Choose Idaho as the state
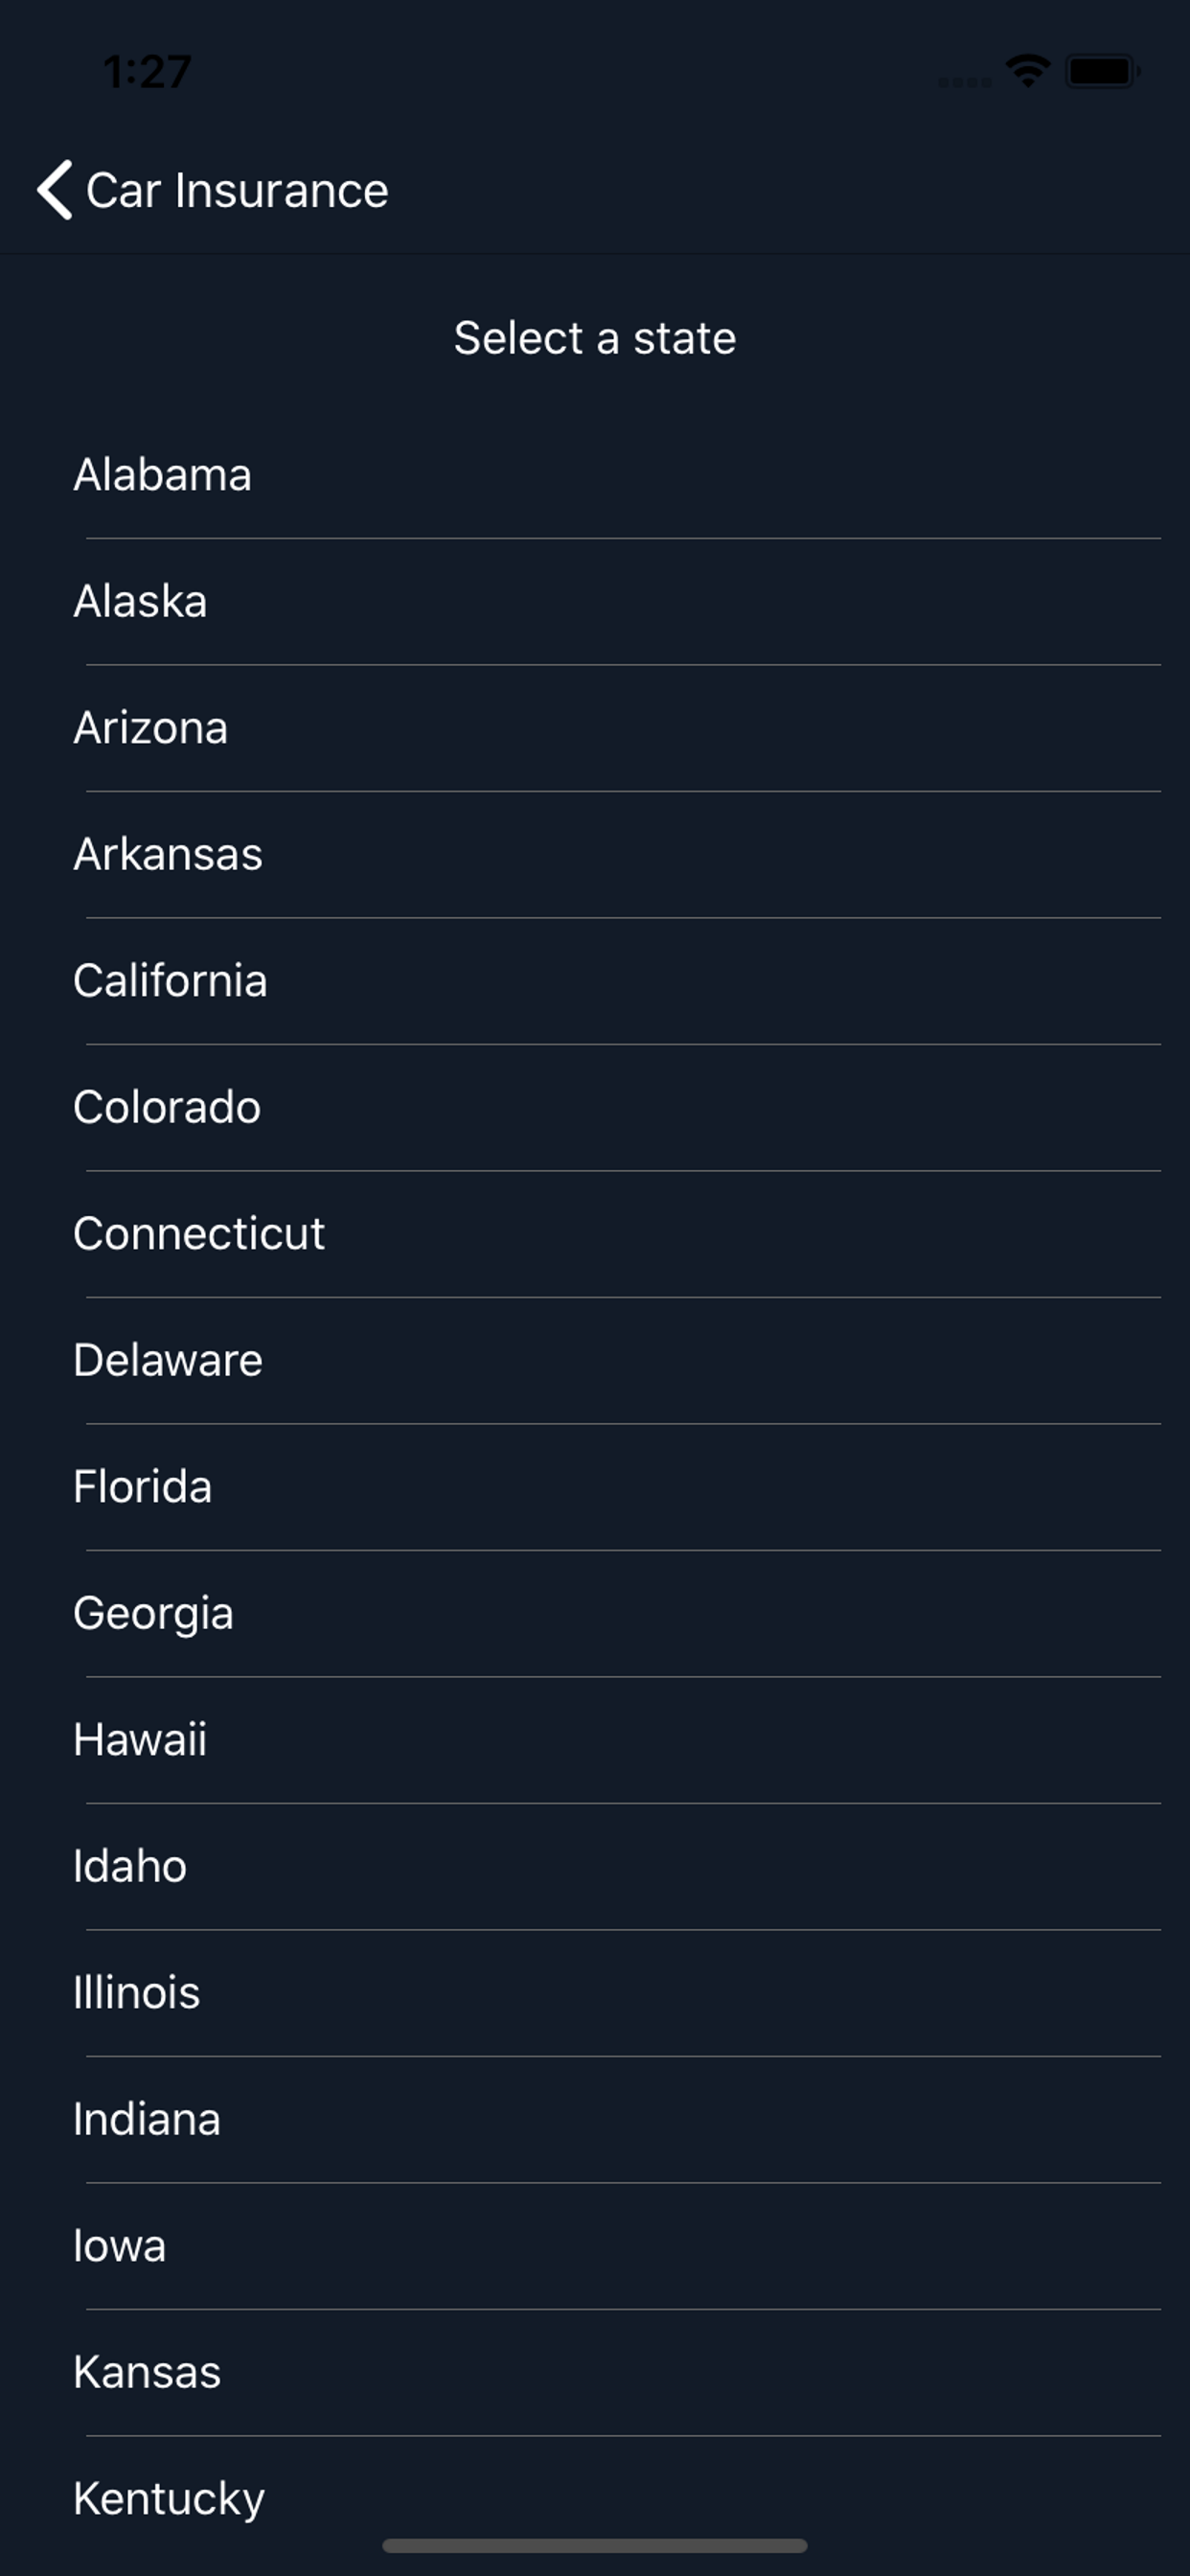This screenshot has width=1190, height=2576. pos(130,1866)
